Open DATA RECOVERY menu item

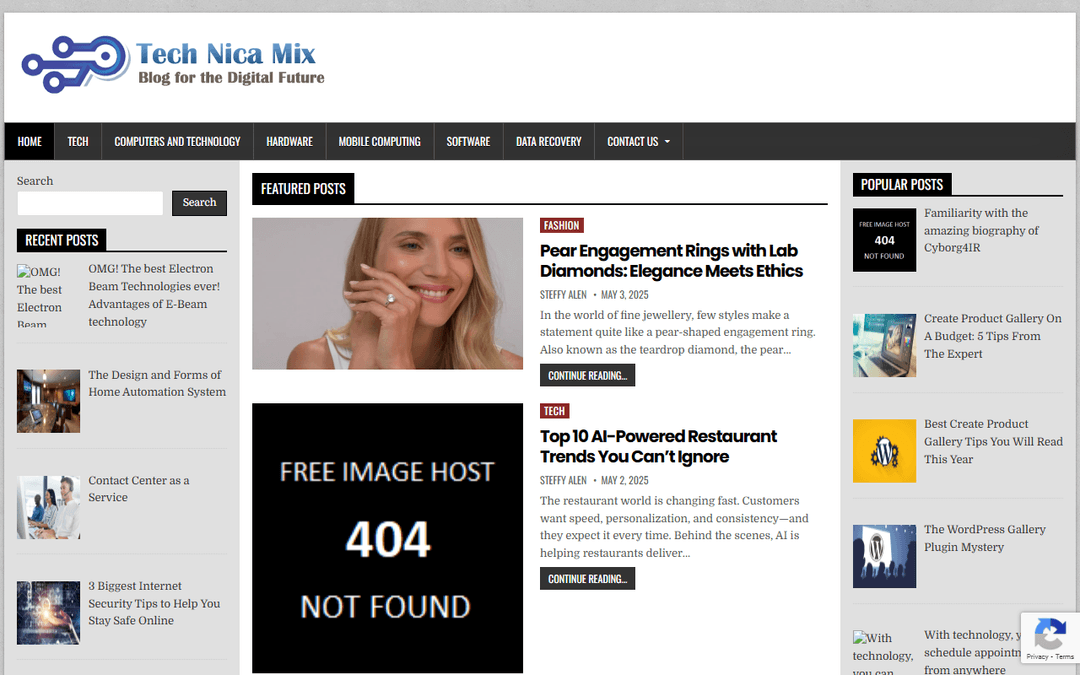[549, 141]
